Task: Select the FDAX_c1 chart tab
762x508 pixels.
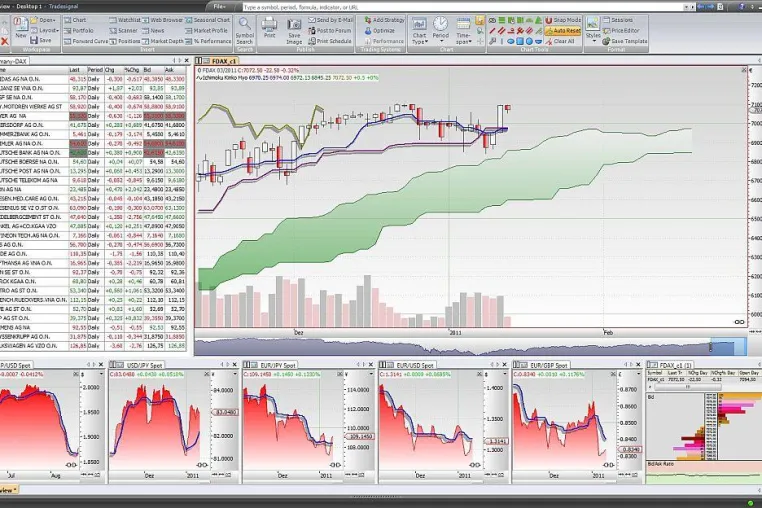Action: (217, 61)
